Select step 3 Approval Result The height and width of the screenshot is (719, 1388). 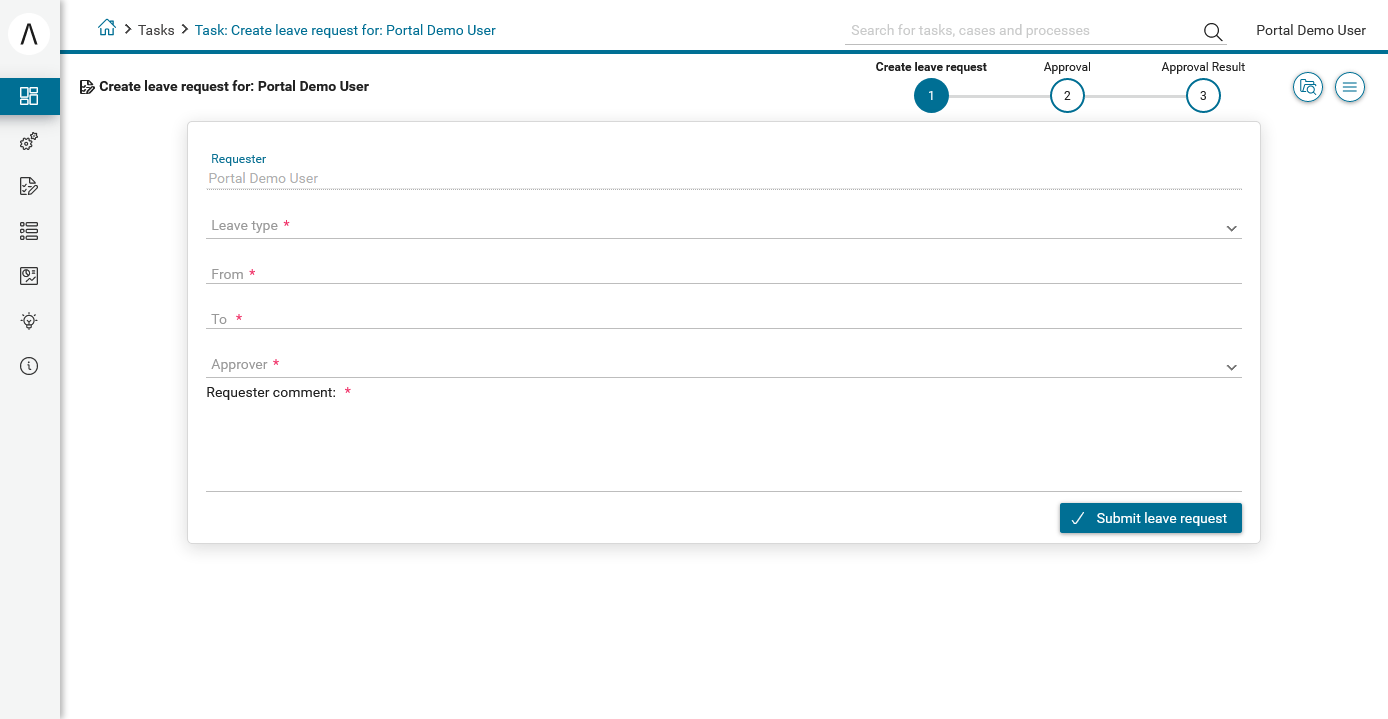[x=1203, y=96]
